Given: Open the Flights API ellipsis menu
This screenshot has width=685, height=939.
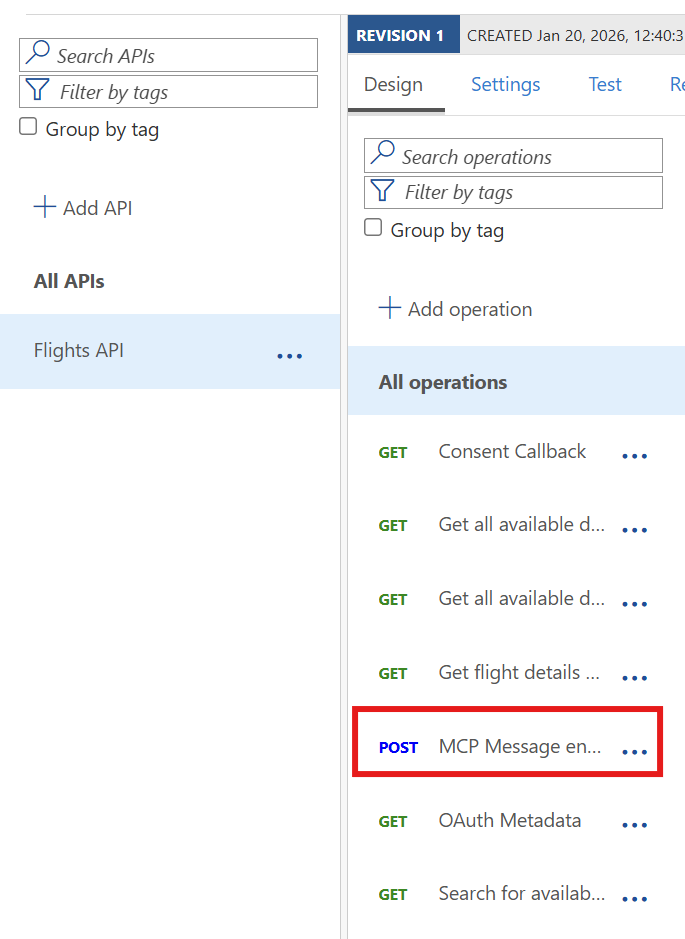Looking at the screenshot, I should point(289,356).
